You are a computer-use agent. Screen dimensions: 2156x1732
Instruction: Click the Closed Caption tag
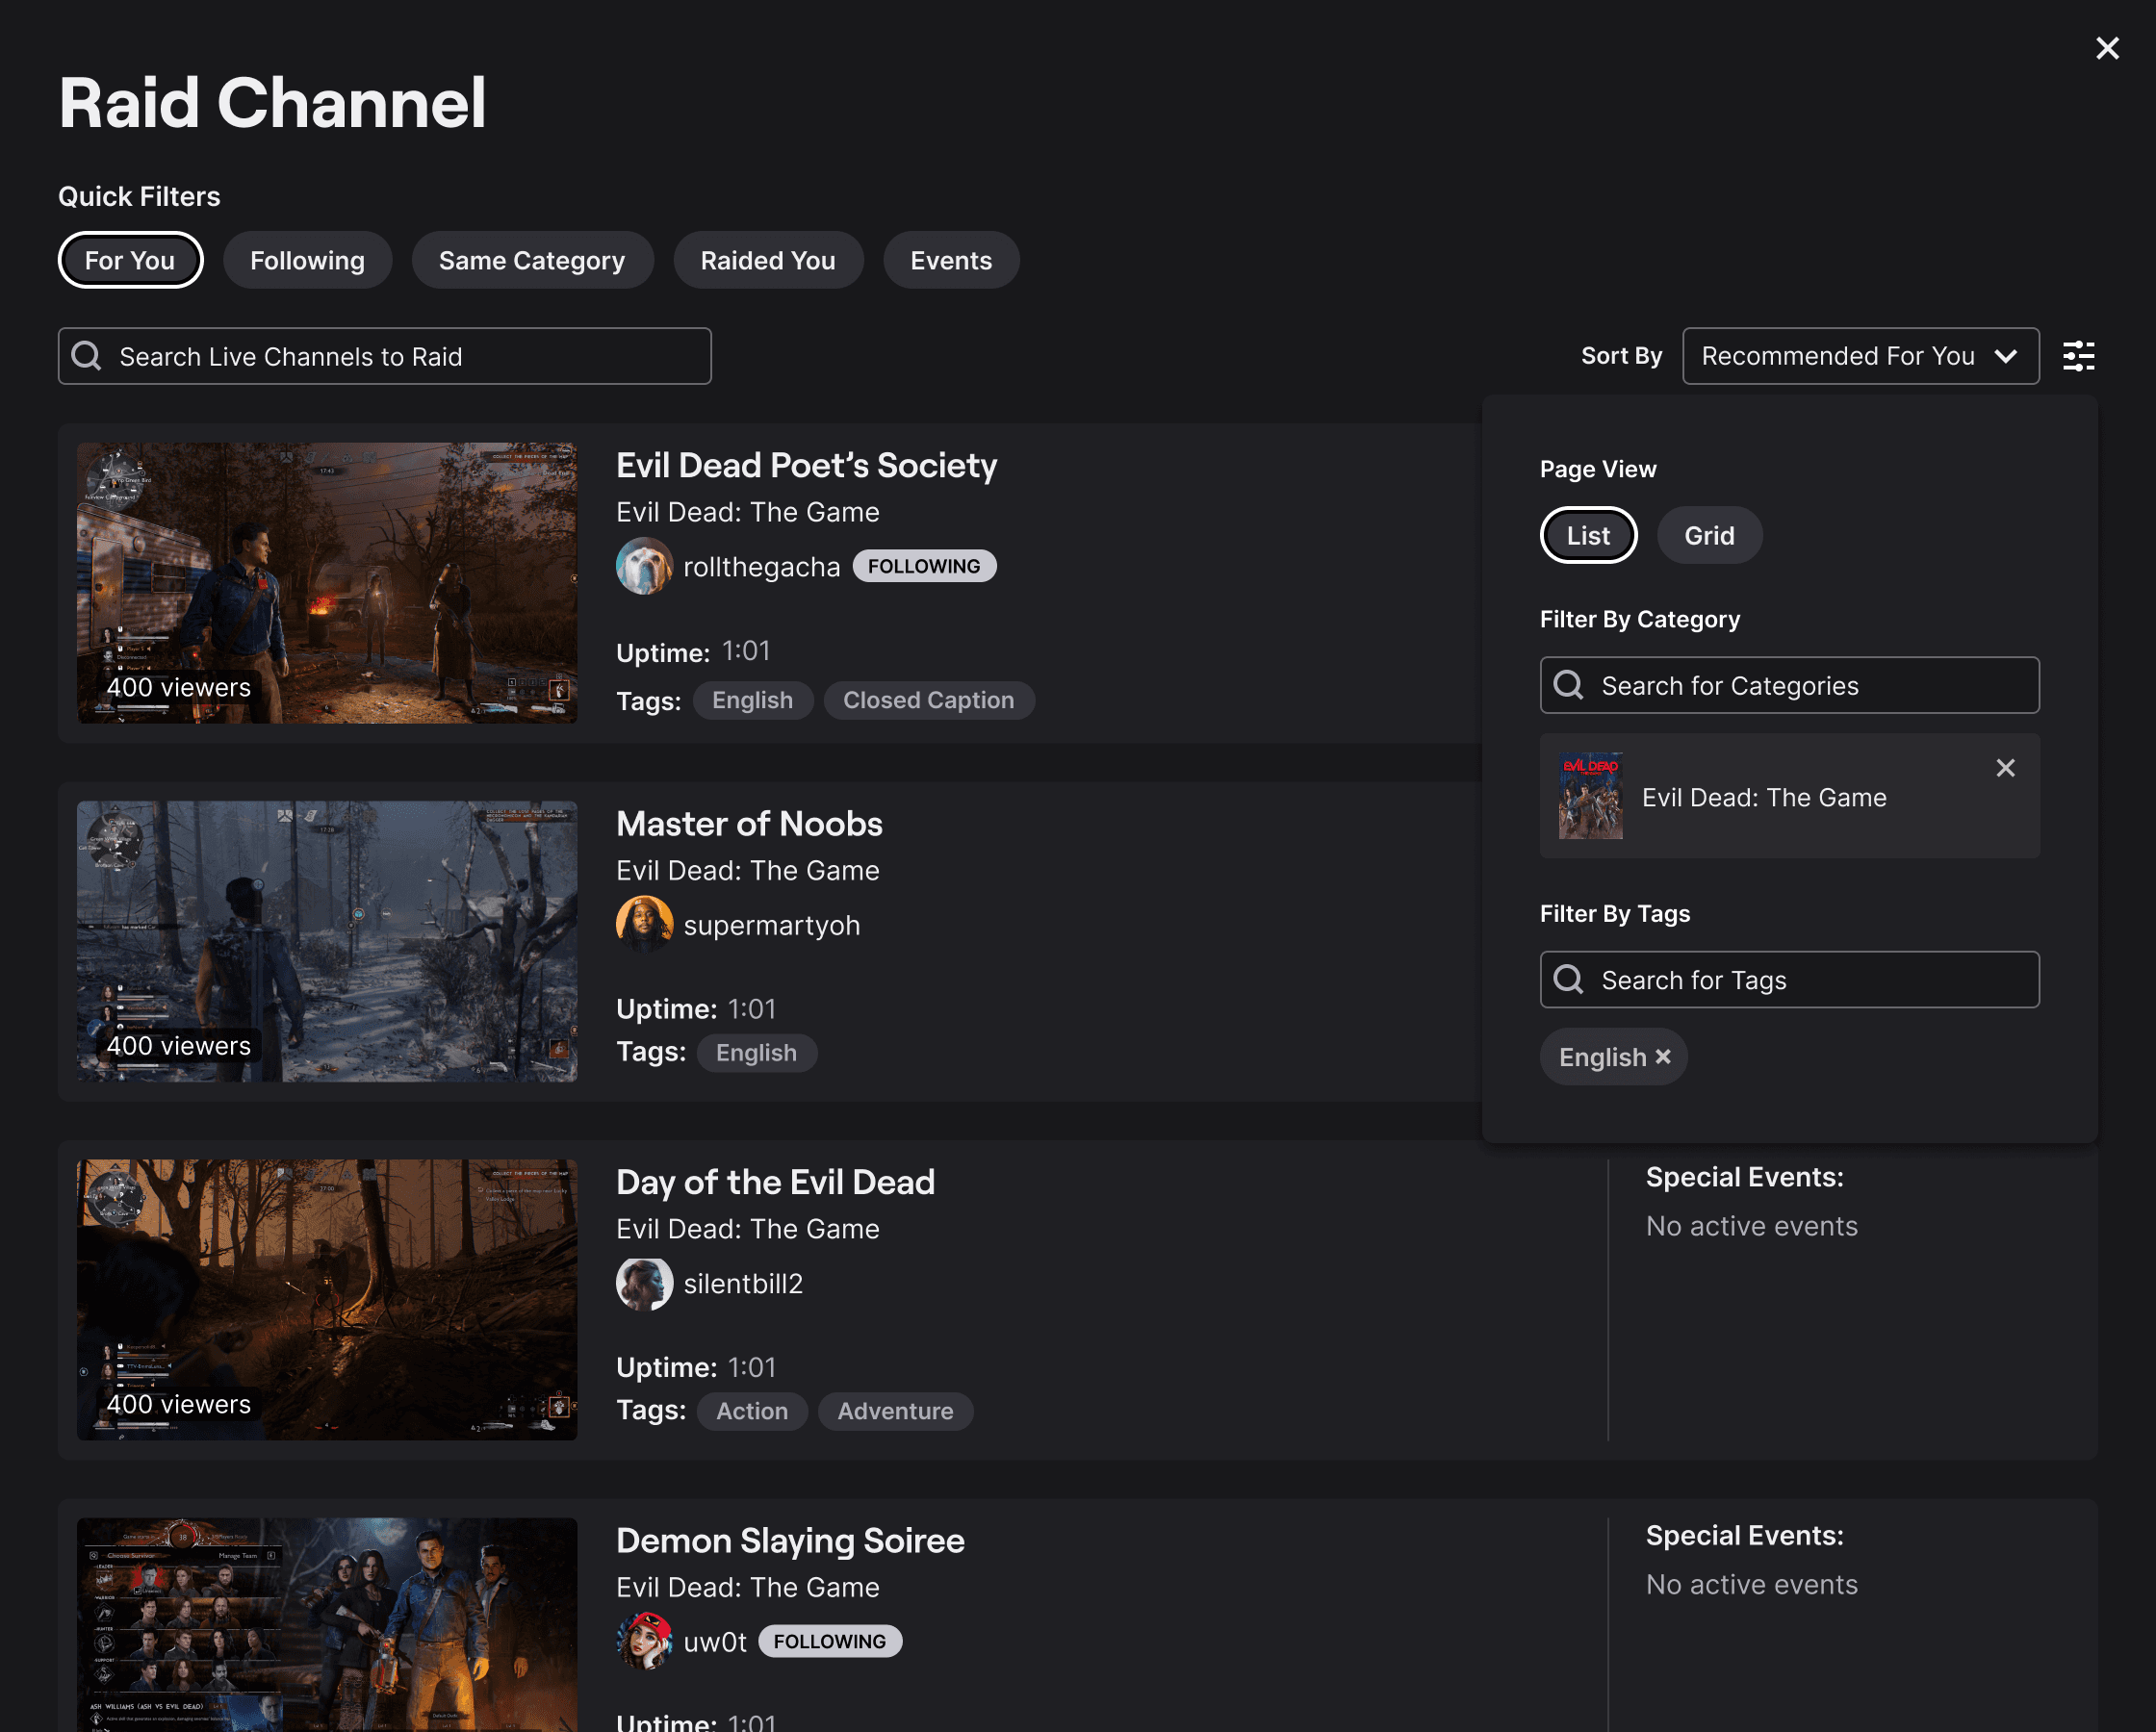click(x=929, y=700)
